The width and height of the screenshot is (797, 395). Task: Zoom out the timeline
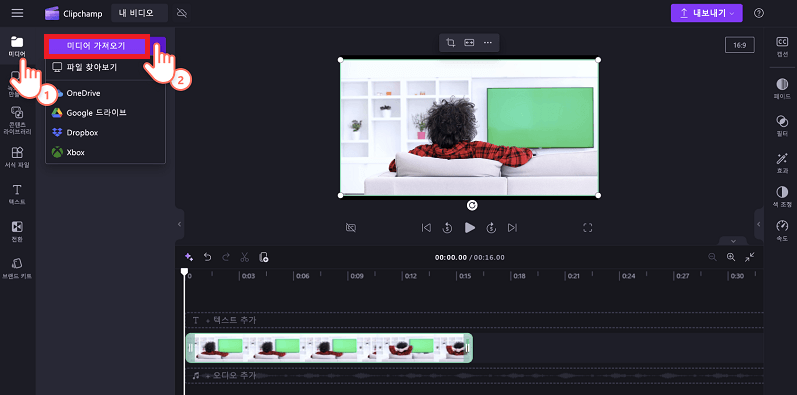click(713, 257)
